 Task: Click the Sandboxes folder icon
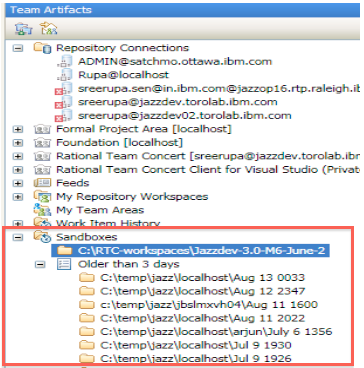click(x=42, y=237)
